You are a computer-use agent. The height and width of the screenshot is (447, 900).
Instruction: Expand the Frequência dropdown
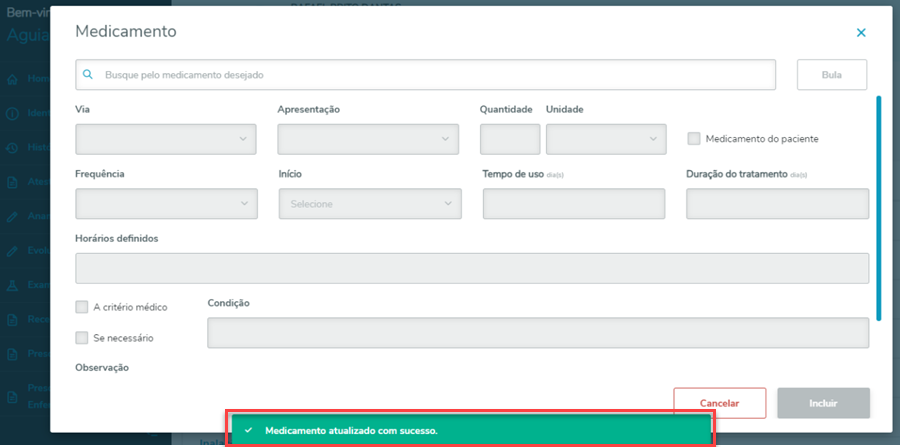[x=166, y=204]
